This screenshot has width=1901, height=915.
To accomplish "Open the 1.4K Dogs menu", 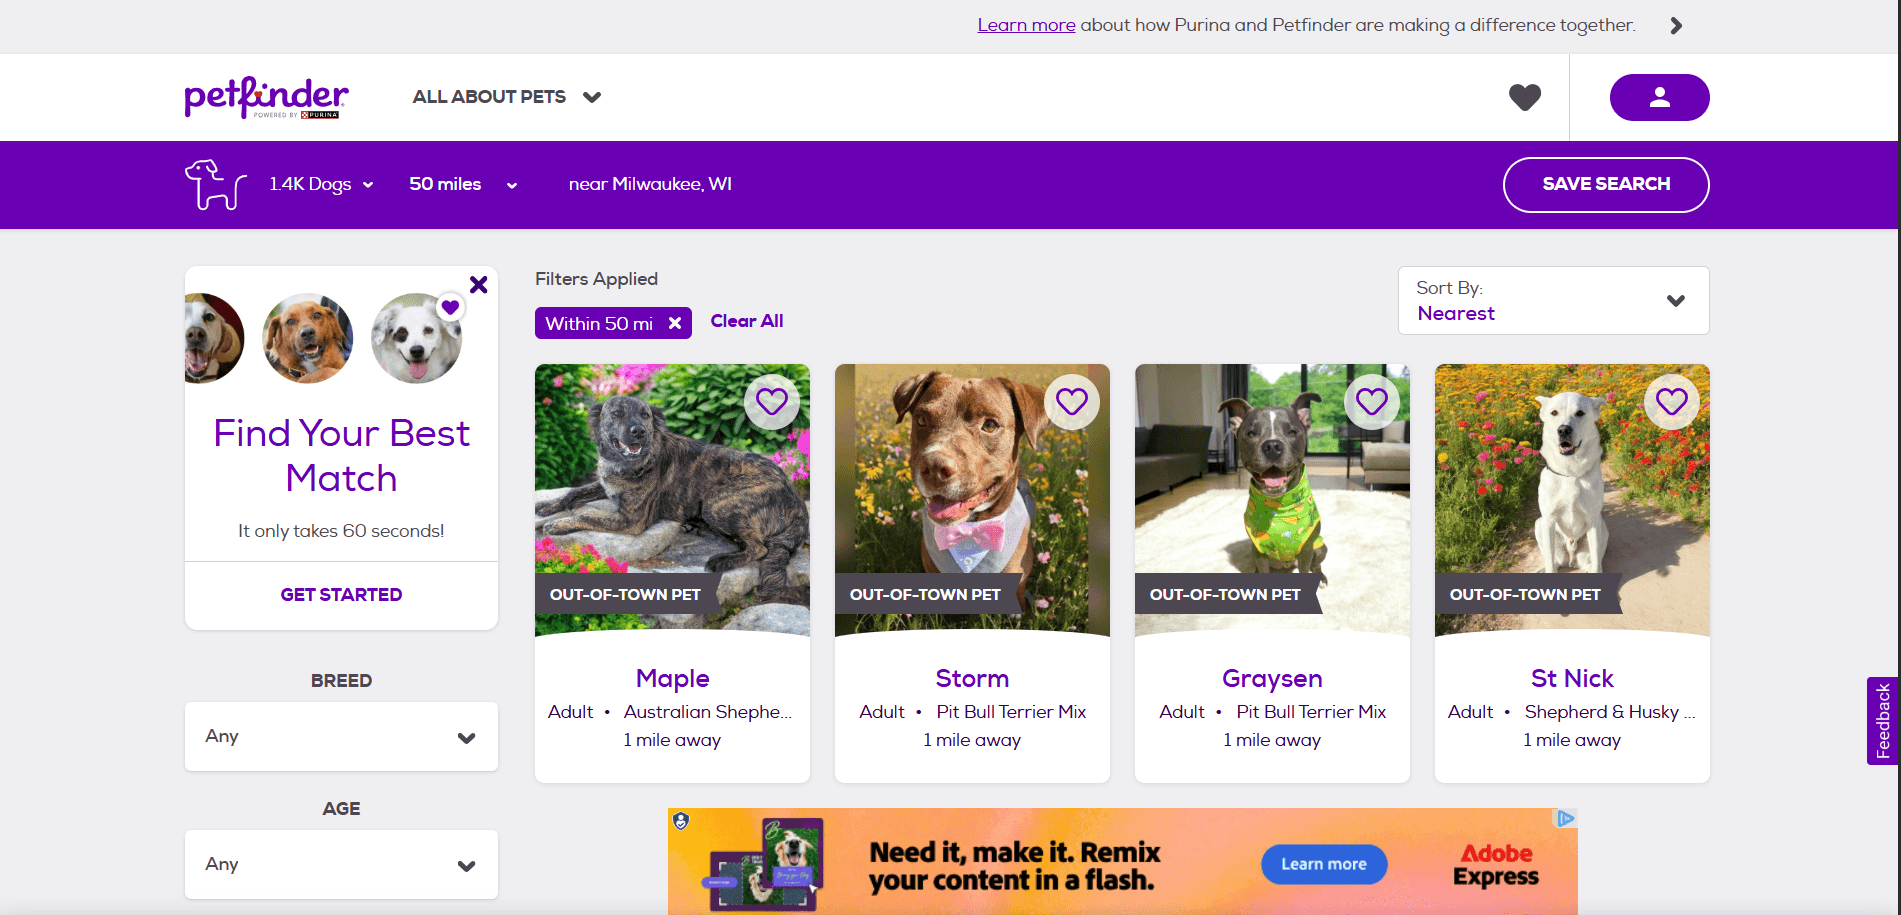I will tap(321, 185).
